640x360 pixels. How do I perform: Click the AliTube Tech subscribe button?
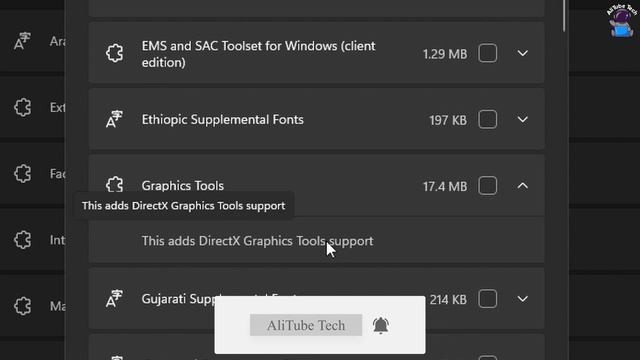pos(306,325)
